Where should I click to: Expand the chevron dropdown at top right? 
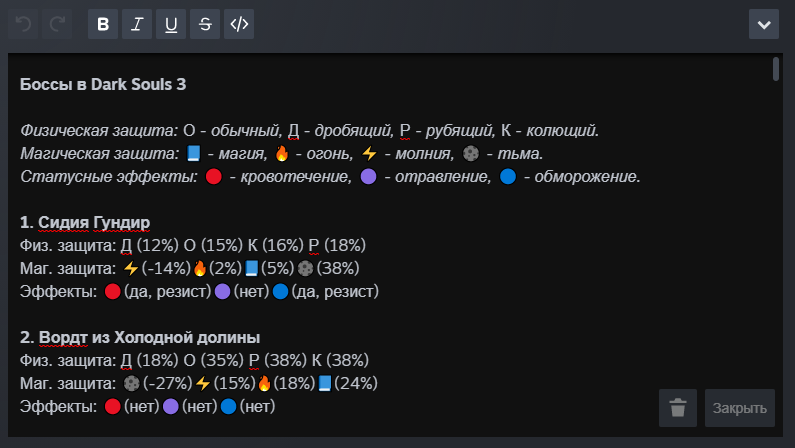764,24
